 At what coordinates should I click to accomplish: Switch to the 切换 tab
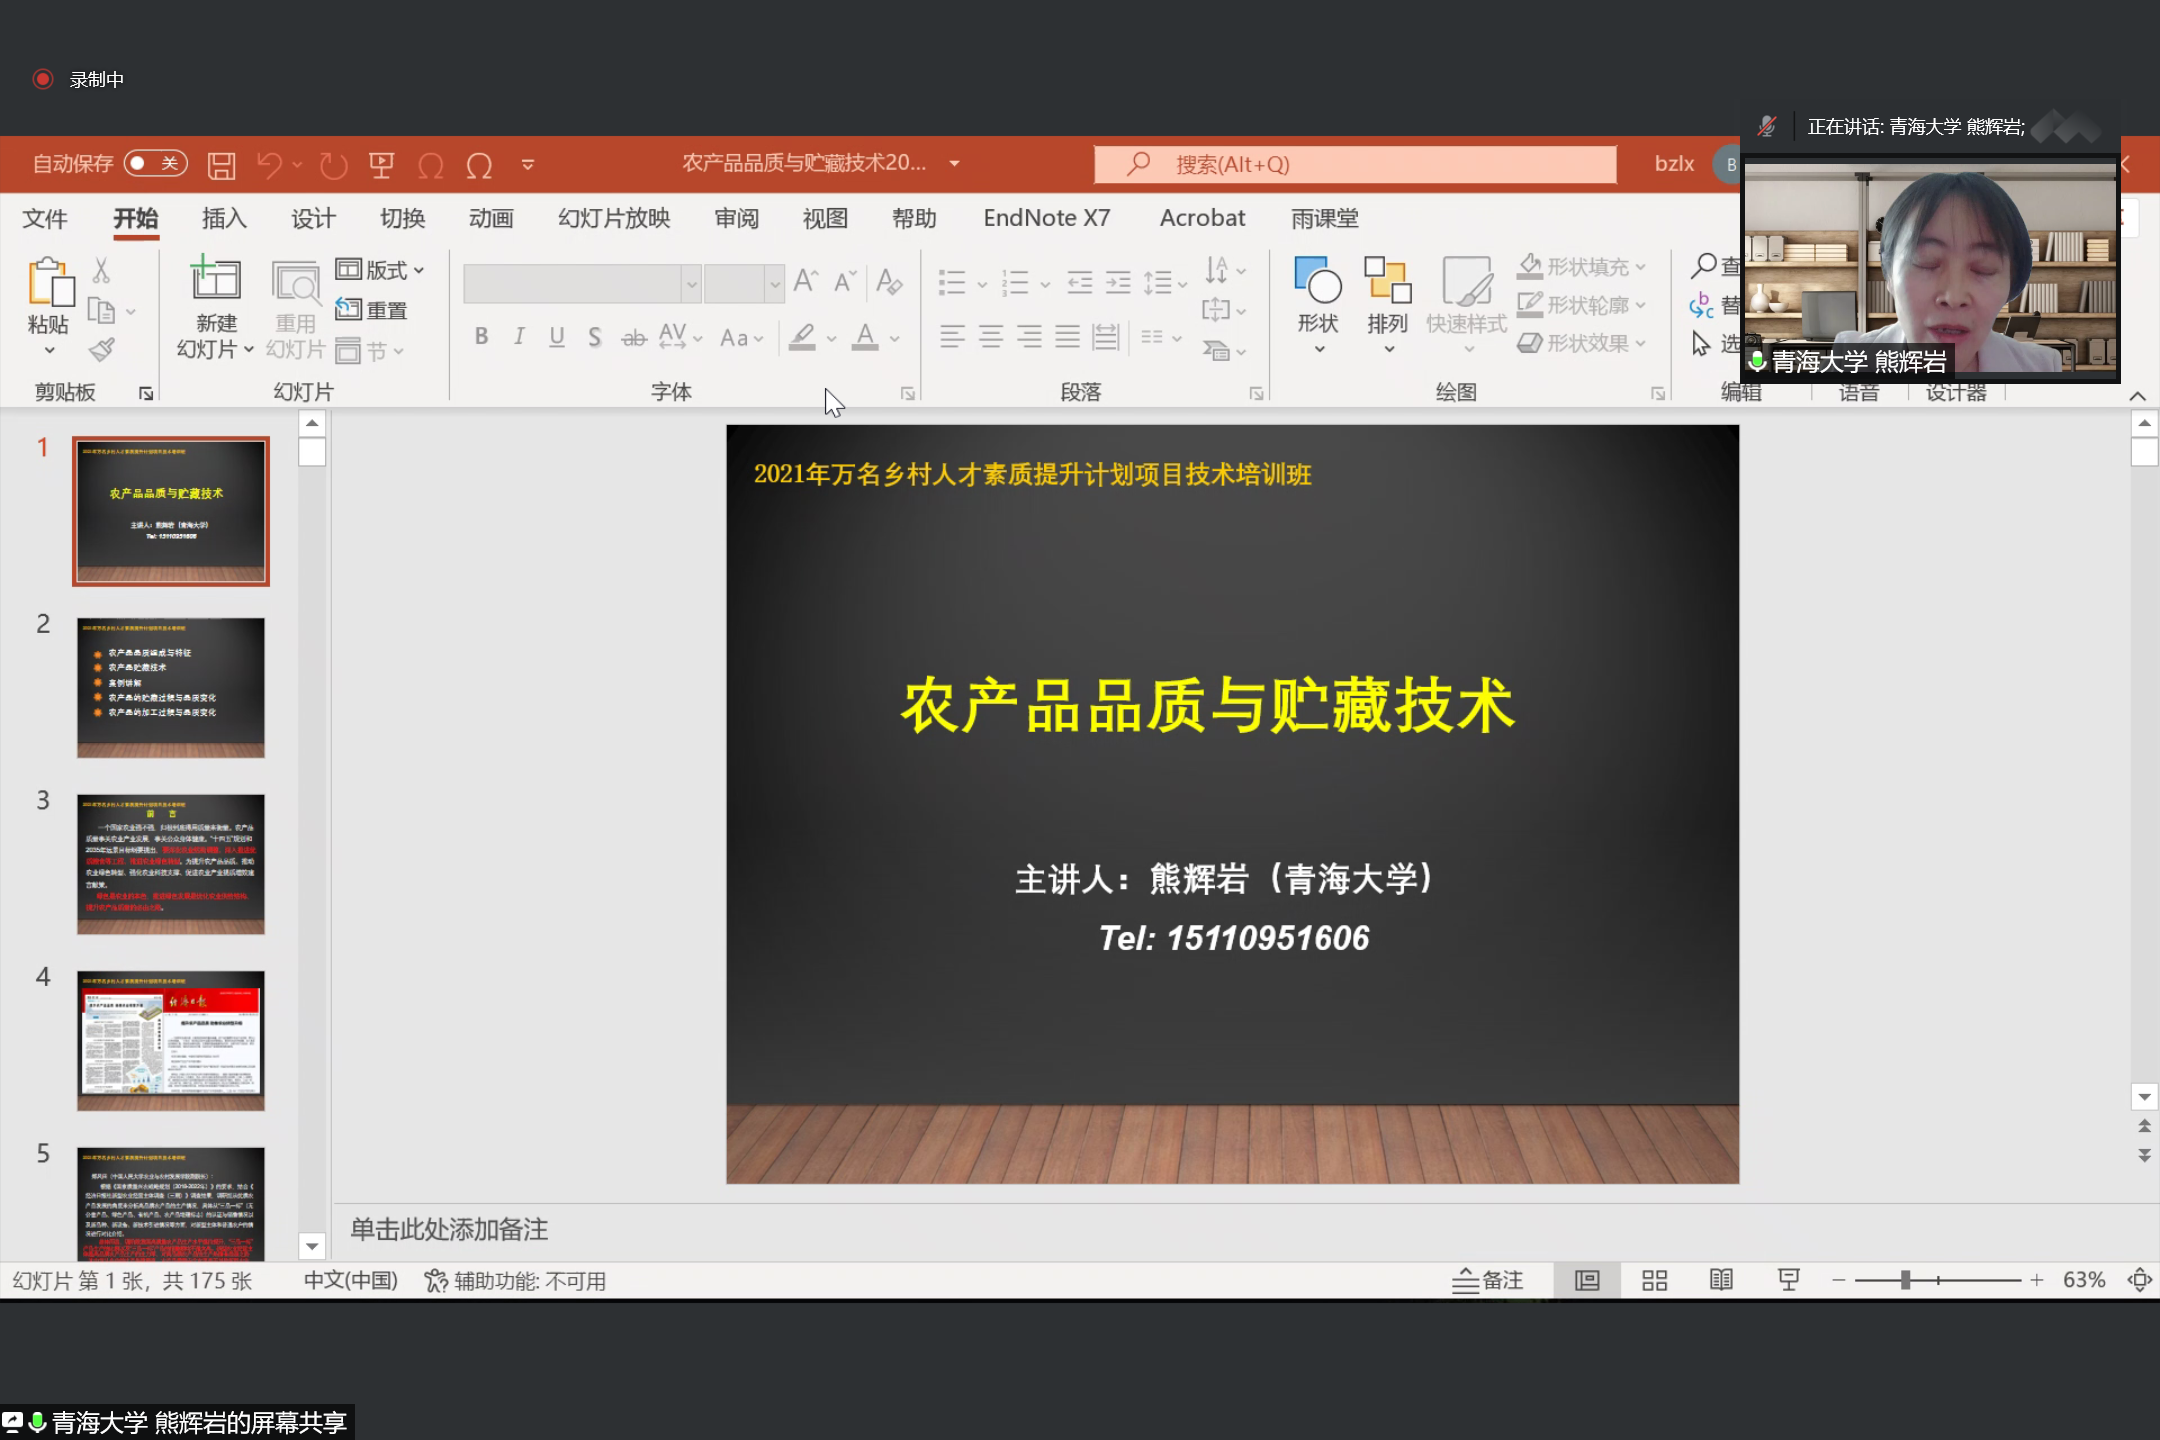402,218
